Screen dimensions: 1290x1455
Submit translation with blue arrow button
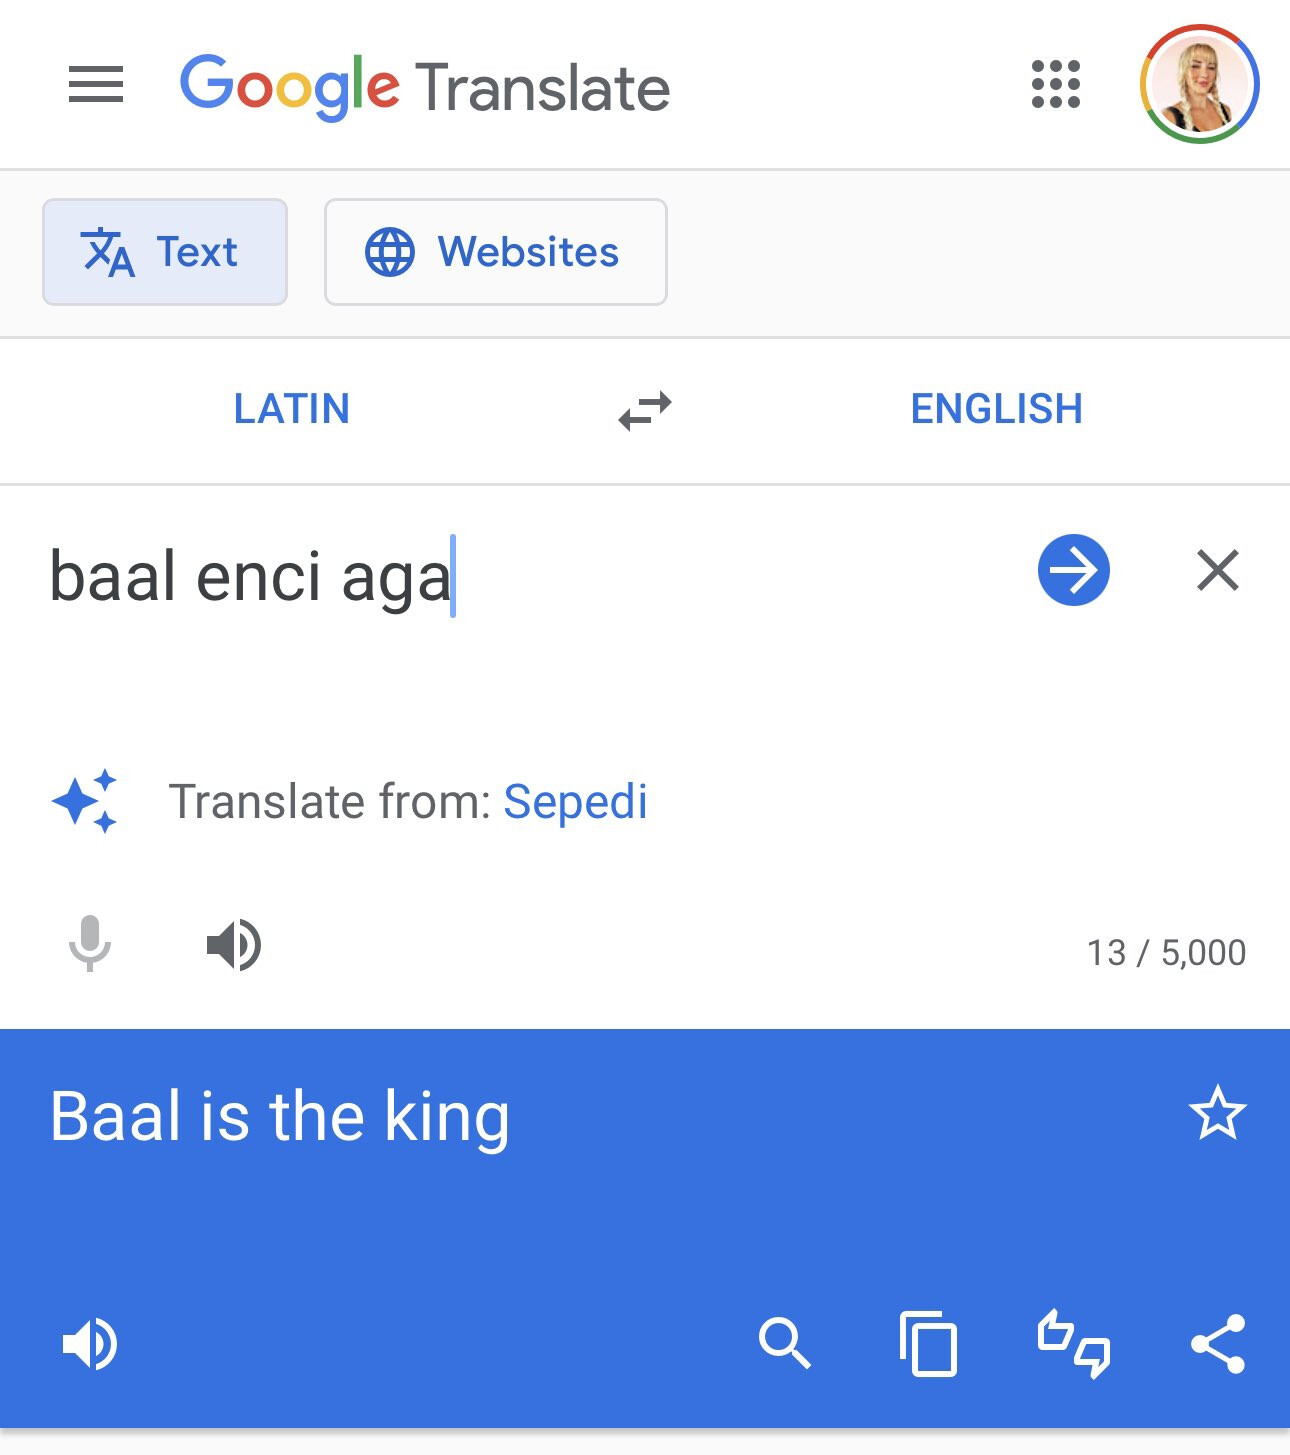[x=1074, y=570]
